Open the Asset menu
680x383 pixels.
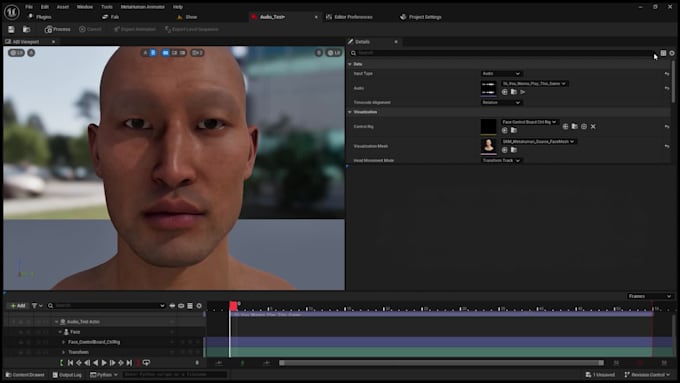(x=62, y=7)
